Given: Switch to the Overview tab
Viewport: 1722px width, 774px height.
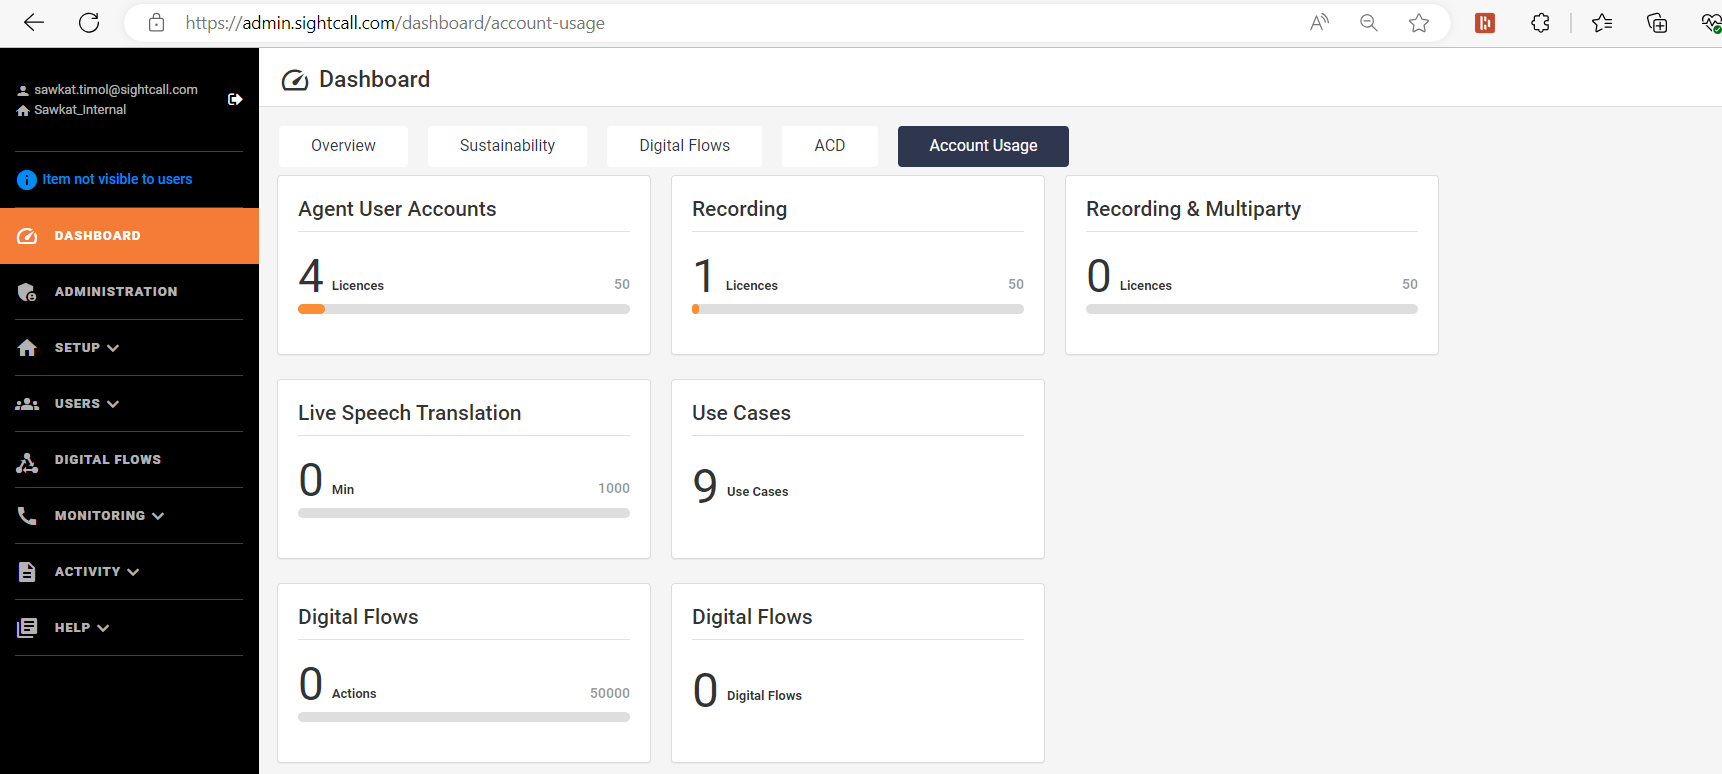Looking at the screenshot, I should point(343,146).
